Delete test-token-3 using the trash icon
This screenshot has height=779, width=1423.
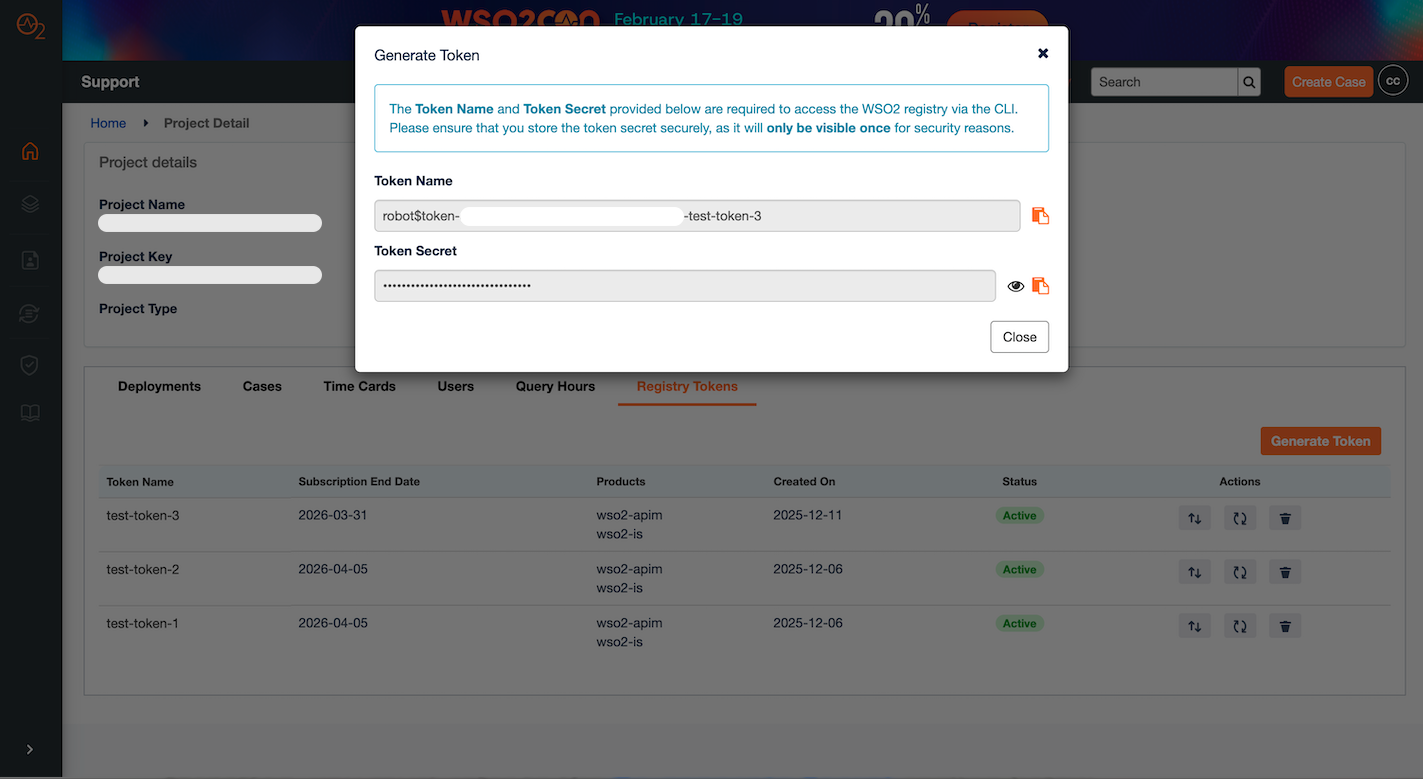(1284, 518)
